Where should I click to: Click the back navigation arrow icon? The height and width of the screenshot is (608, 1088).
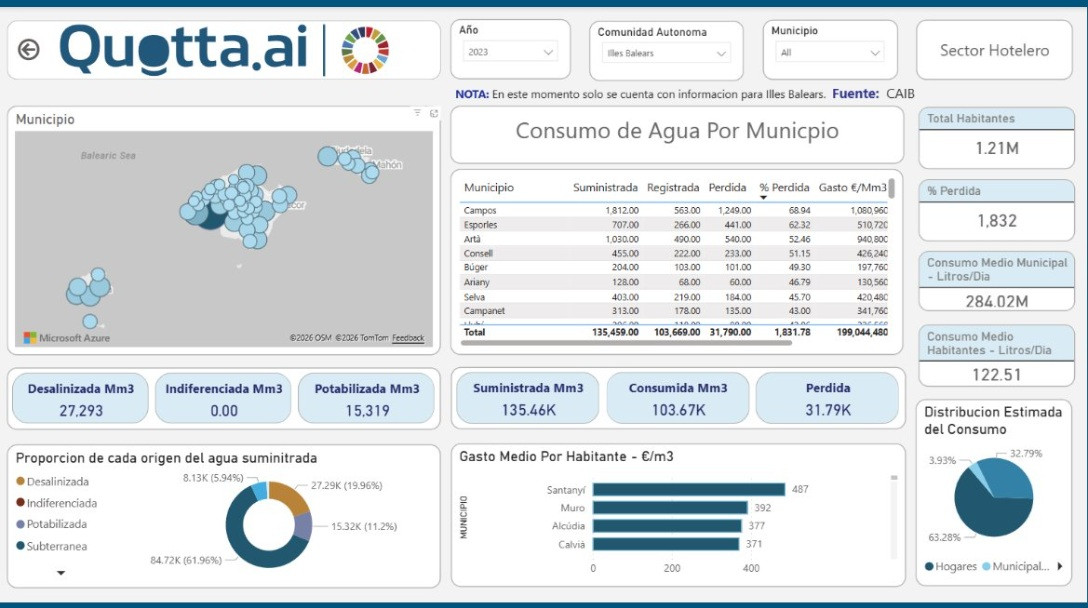point(30,48)
